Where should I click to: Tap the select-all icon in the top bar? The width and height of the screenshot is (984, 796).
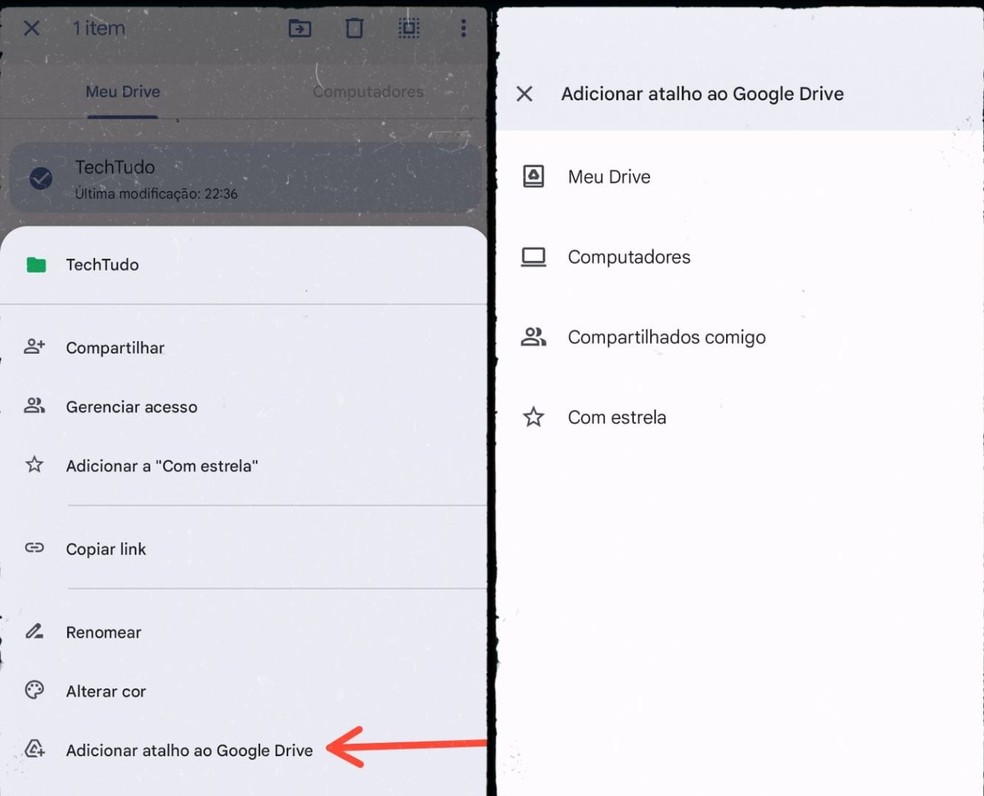pyautogui.click(x=409, y=28)
